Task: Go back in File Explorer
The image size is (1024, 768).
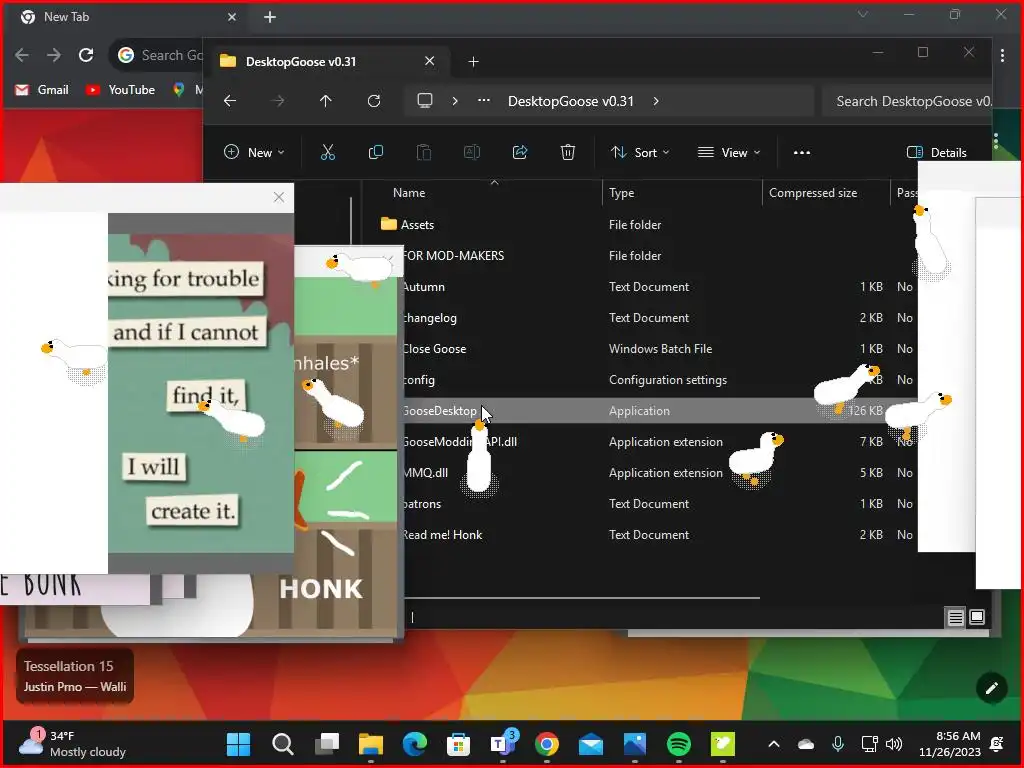Action: pyautogui.click(x=230, y=101)
